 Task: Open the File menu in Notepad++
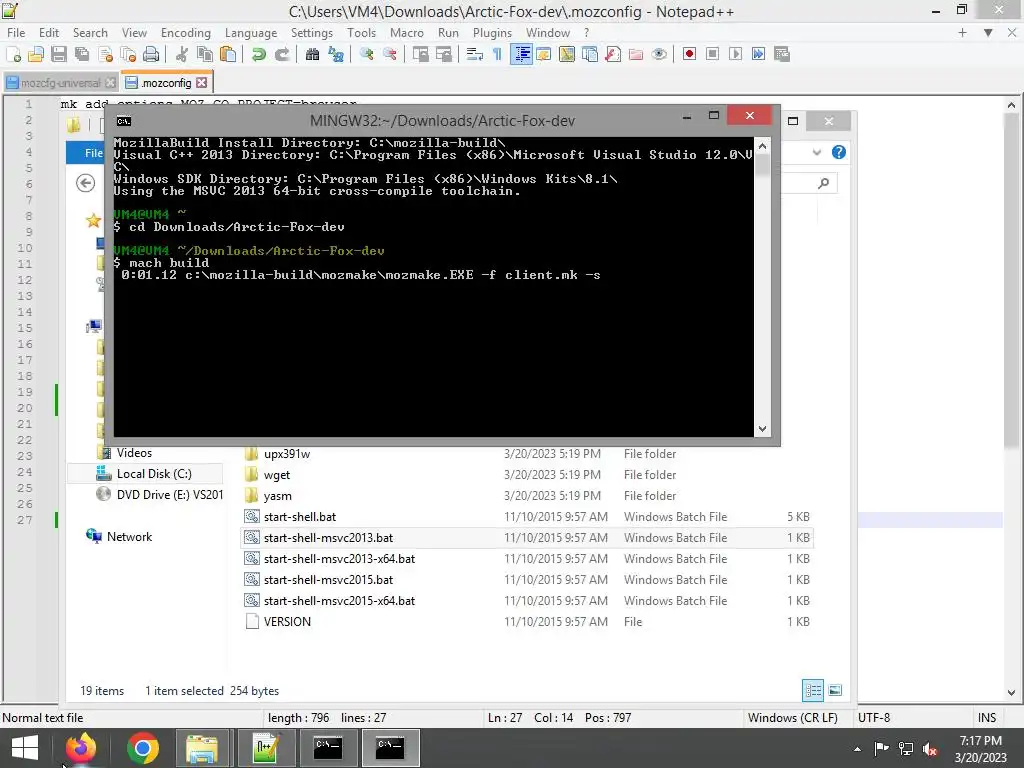16,33
